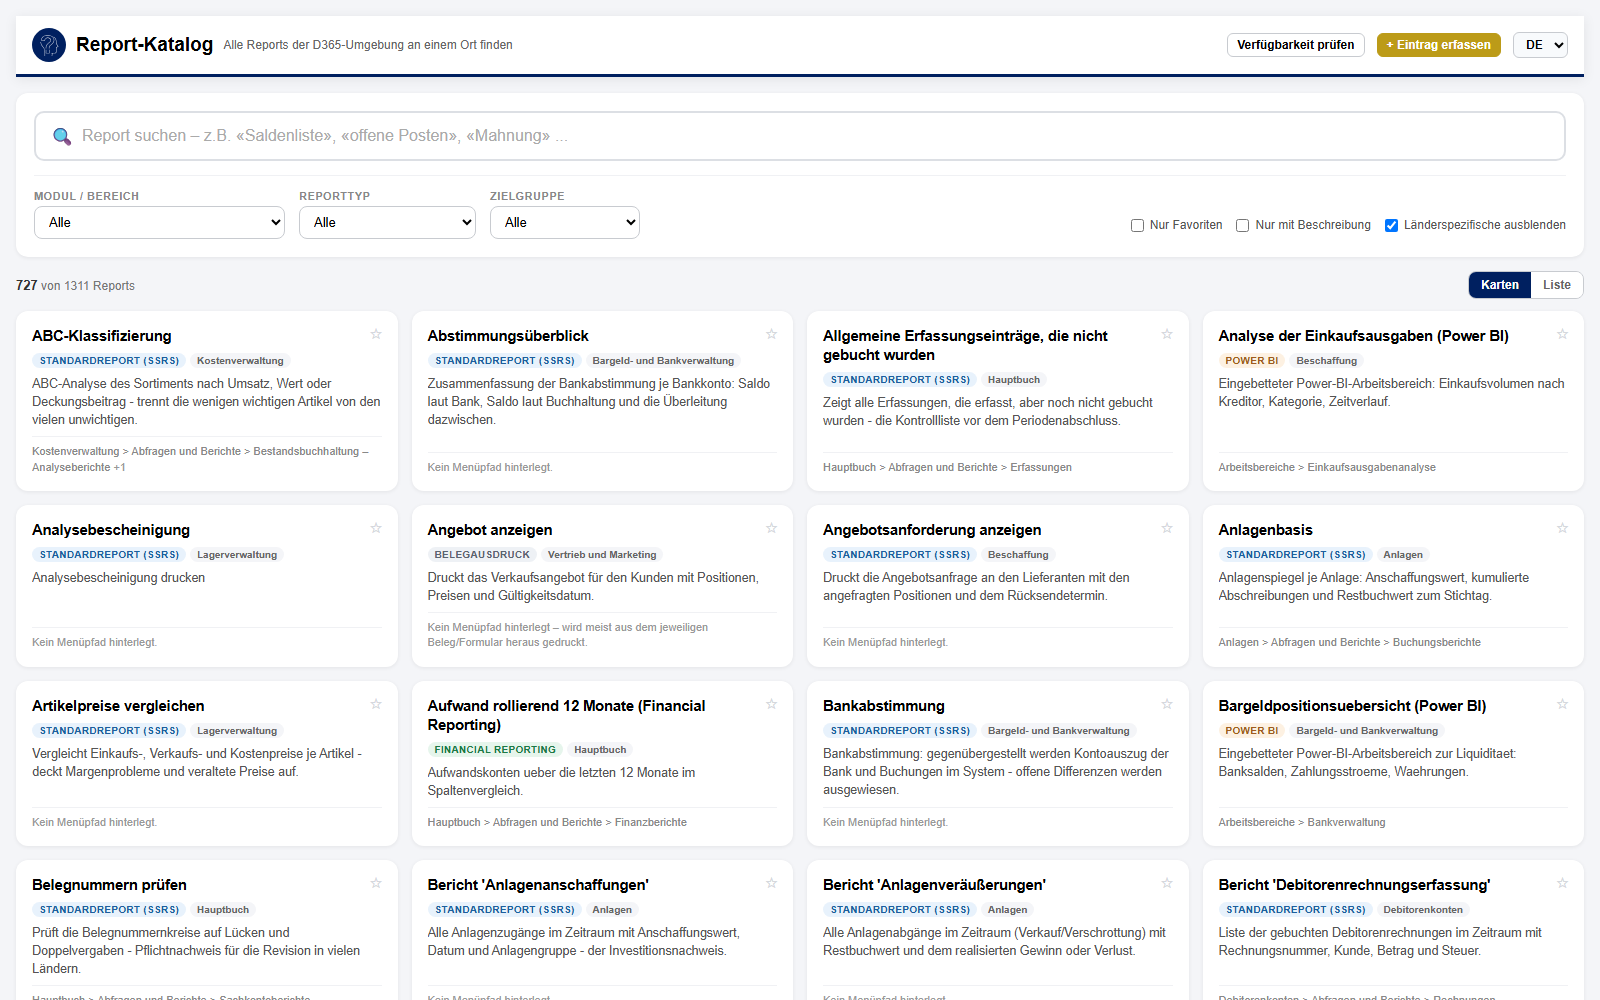
Task: Click POWER BI tag on Bargeldpositionsuebersicht card
Action: tap(1251, 731)
